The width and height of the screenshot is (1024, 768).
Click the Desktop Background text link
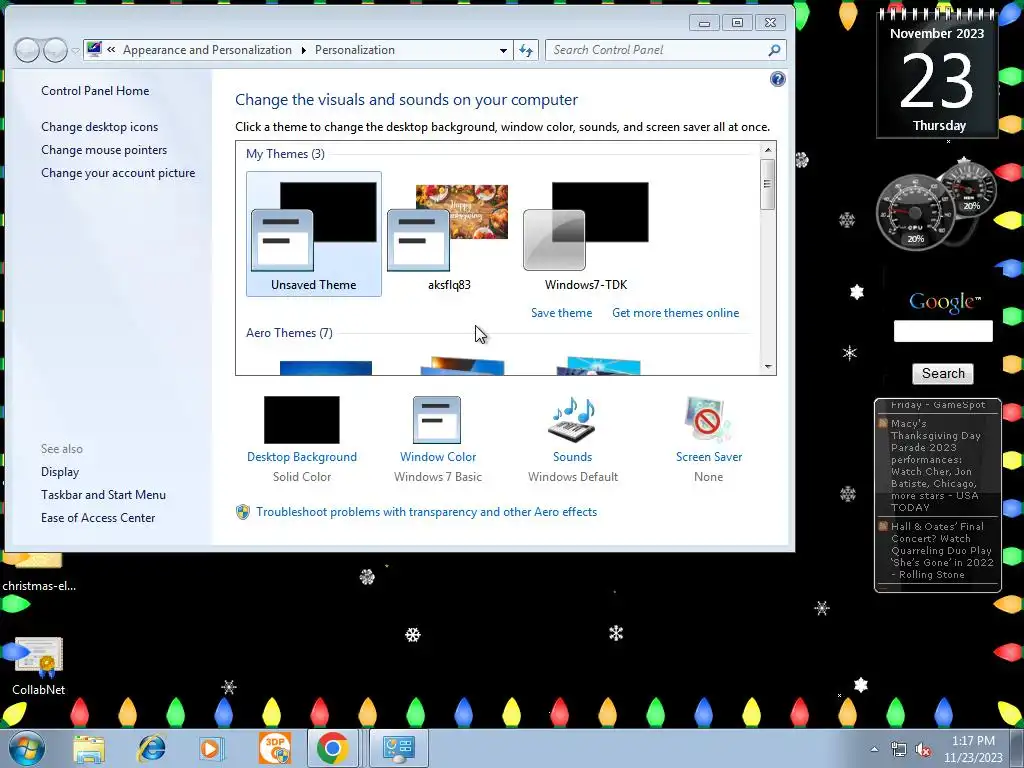[302, 457]
